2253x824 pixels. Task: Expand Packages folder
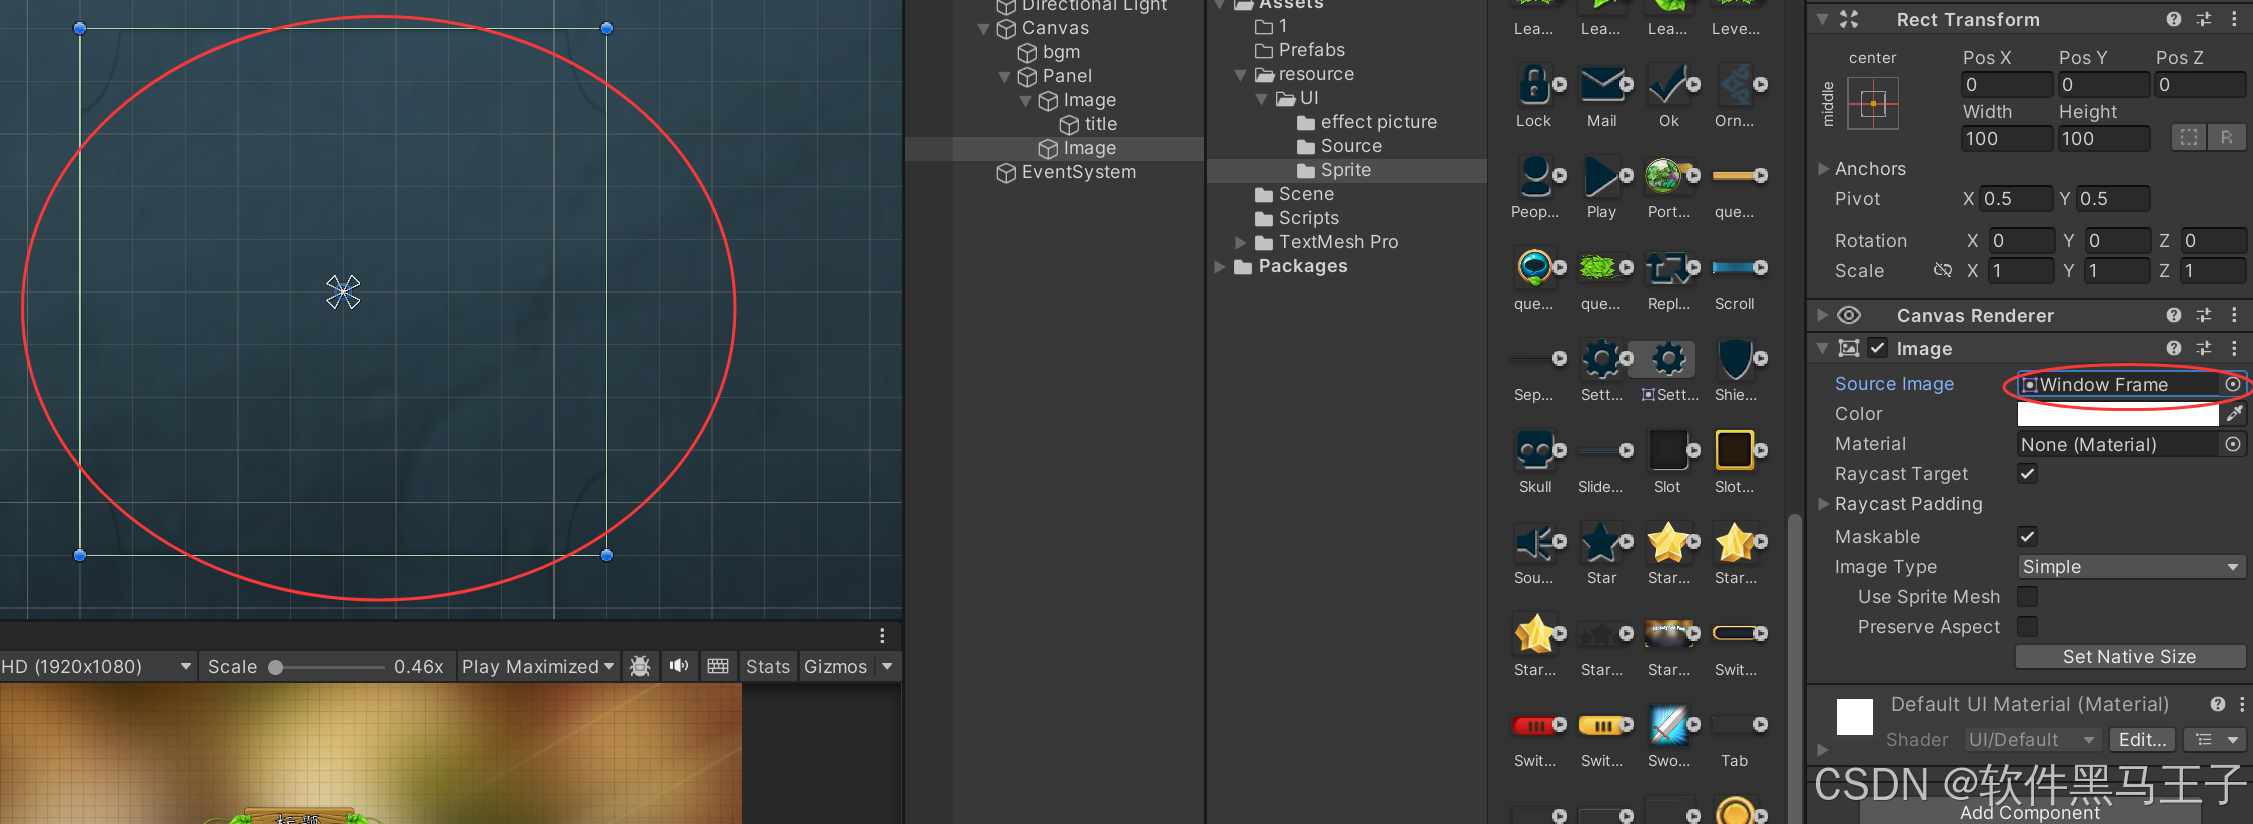click(1219, 266)
